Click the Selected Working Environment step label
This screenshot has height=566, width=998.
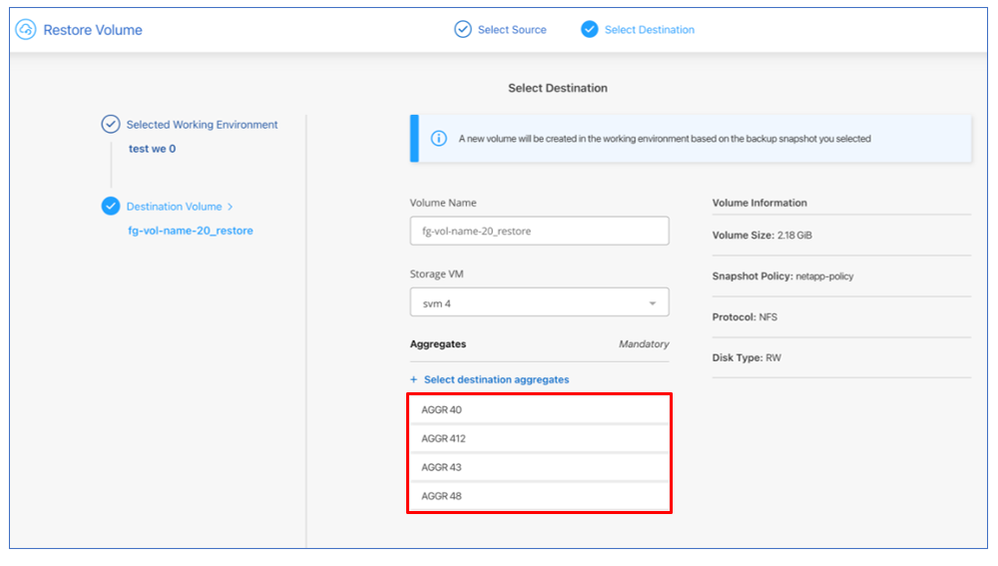tap(202, 125)
